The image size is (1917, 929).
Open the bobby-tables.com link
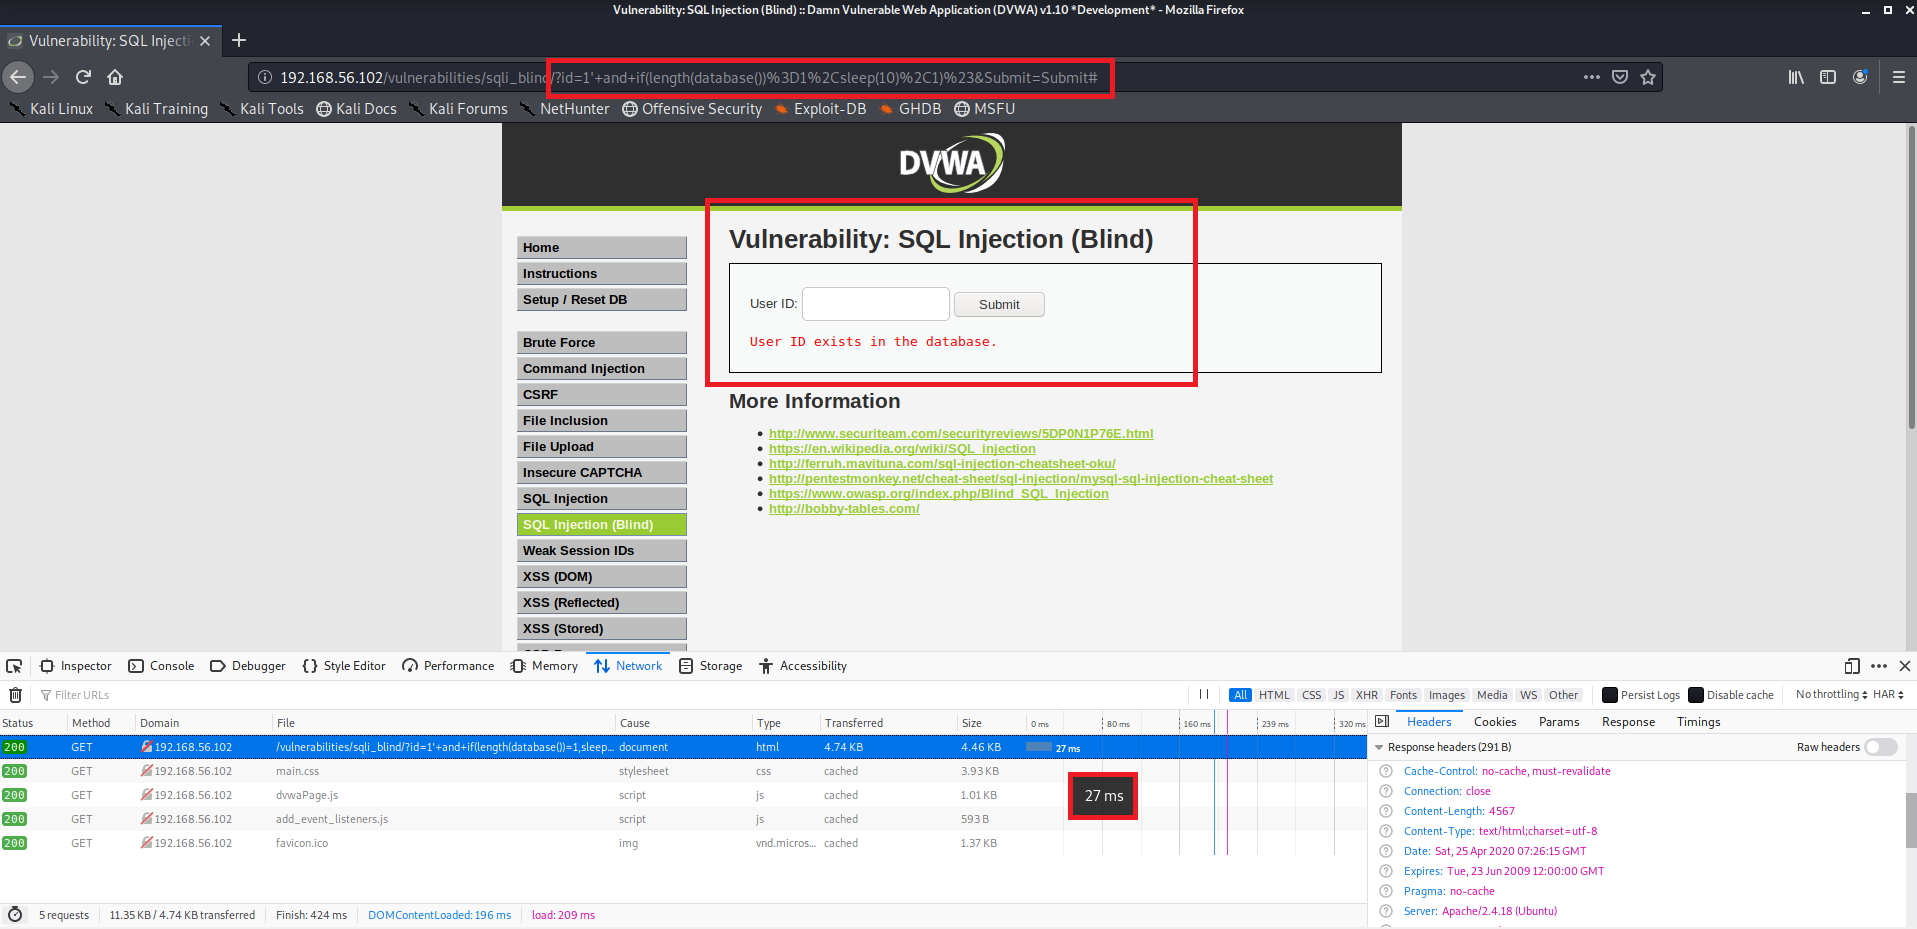(844, 509)
